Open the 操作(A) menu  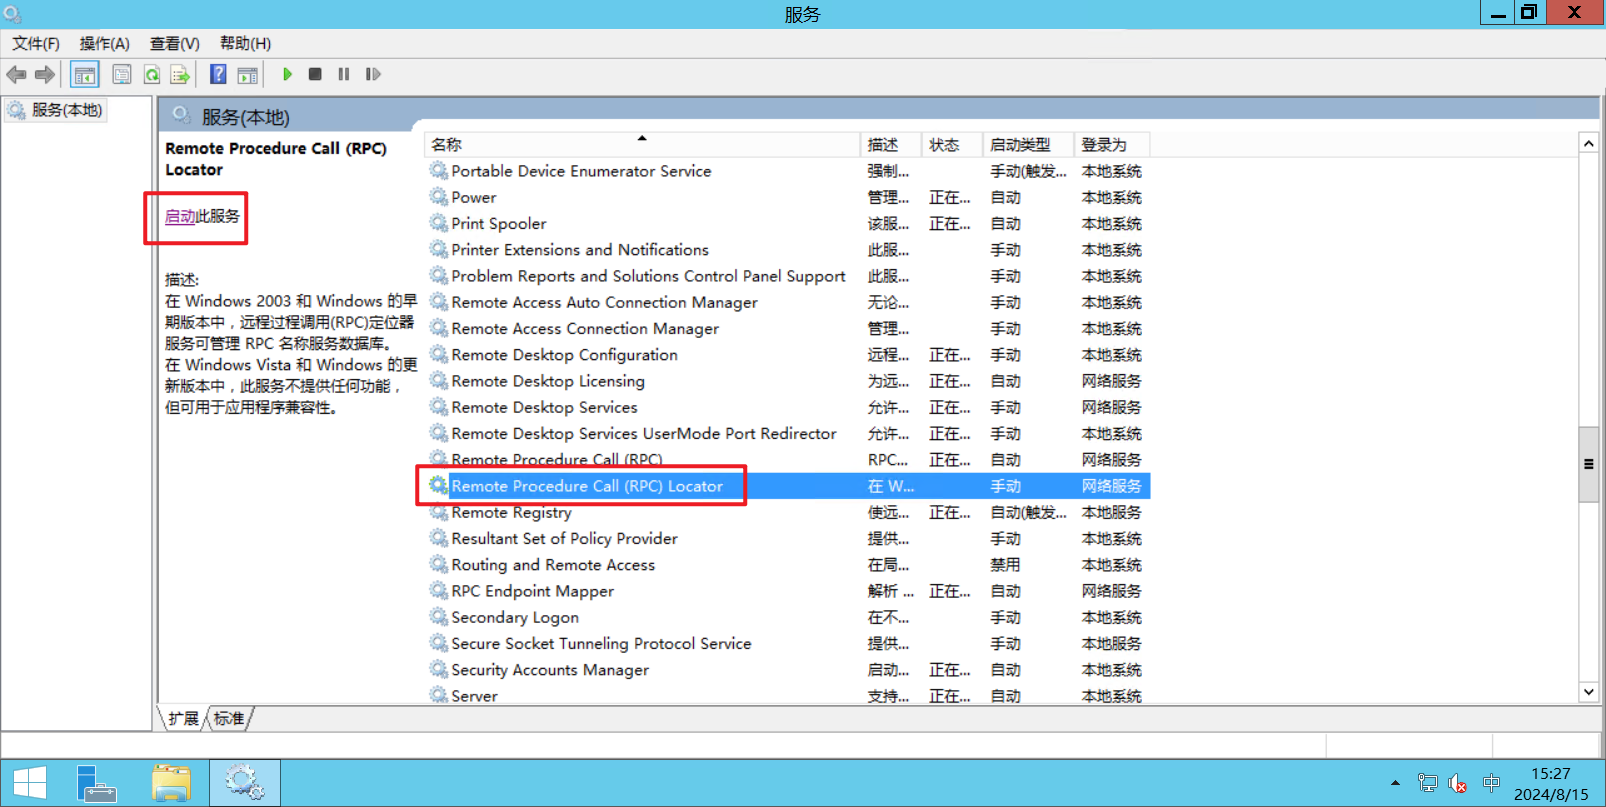105,43
